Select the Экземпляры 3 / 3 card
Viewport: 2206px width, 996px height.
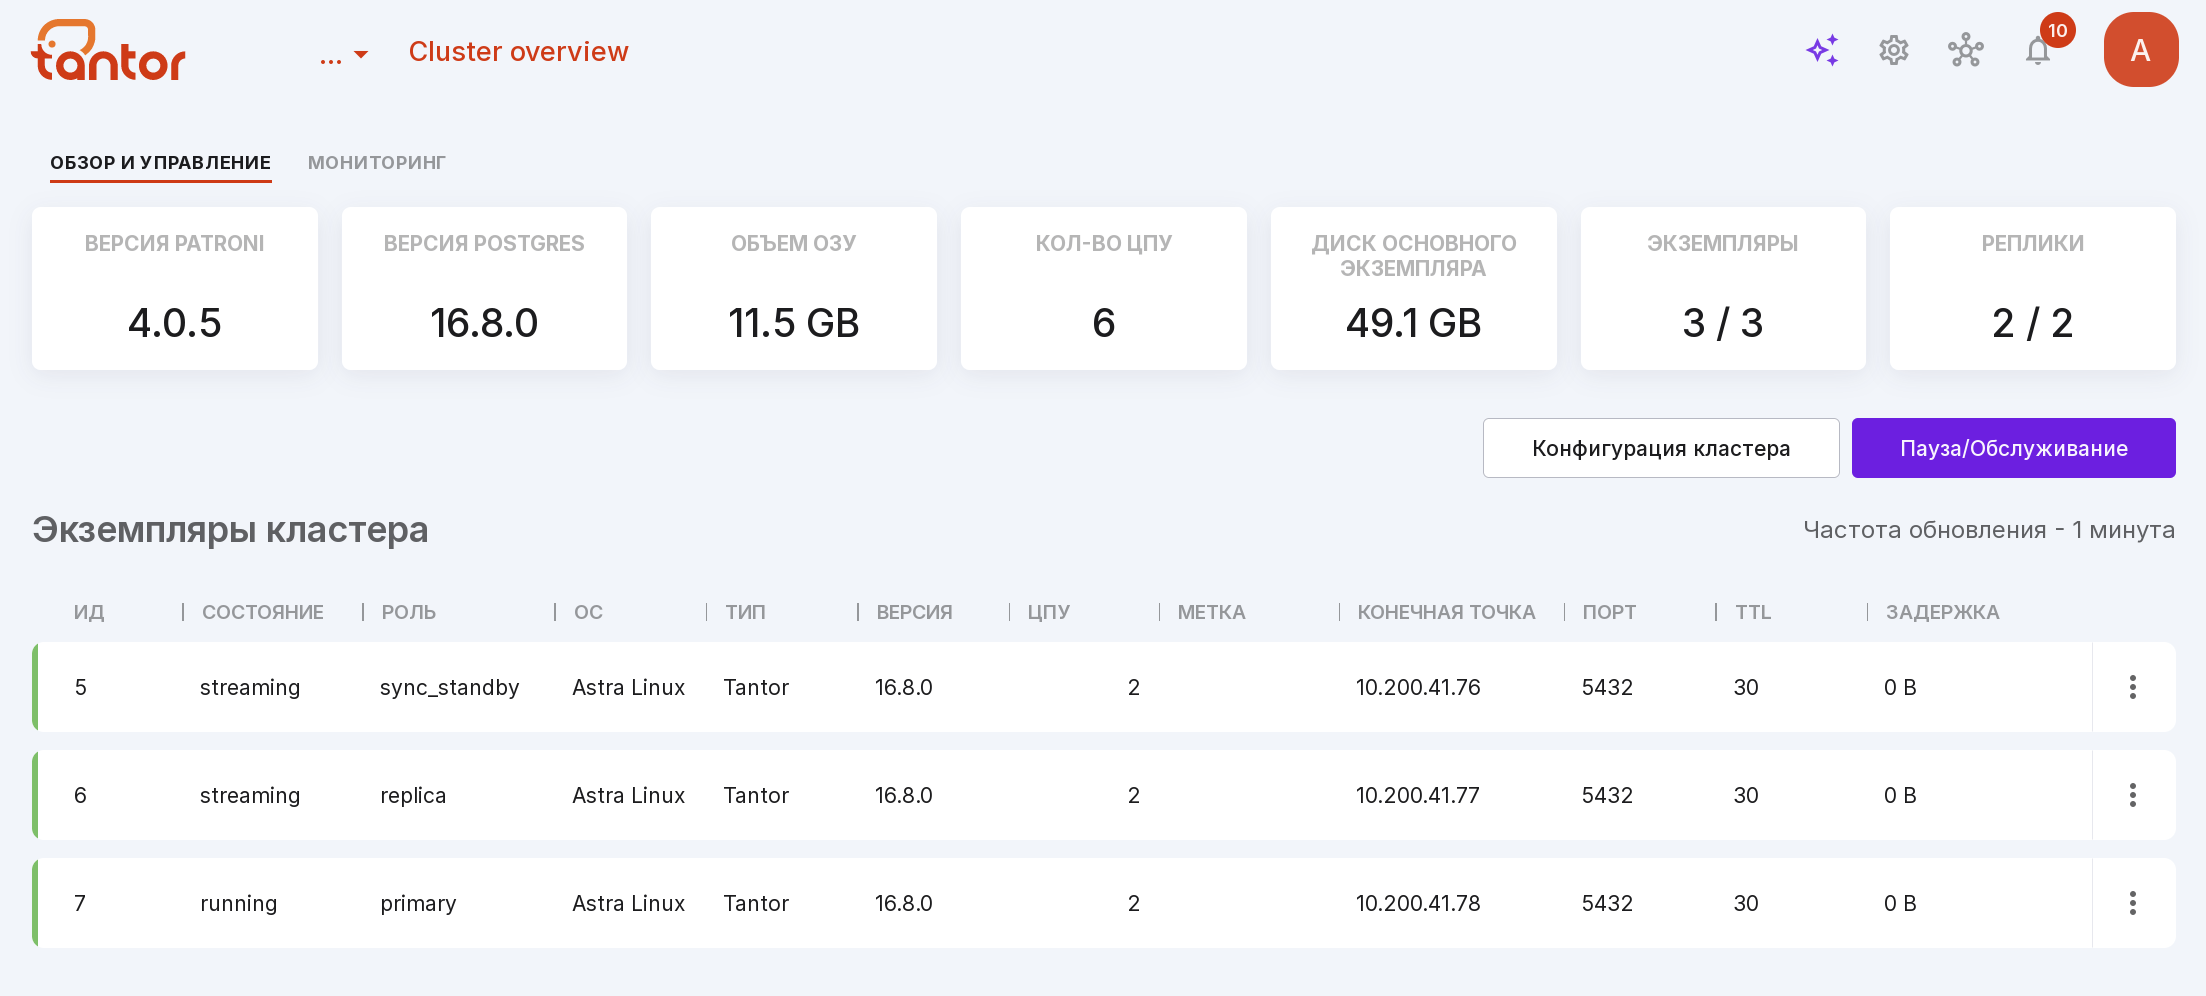(x=1723, y=288)
